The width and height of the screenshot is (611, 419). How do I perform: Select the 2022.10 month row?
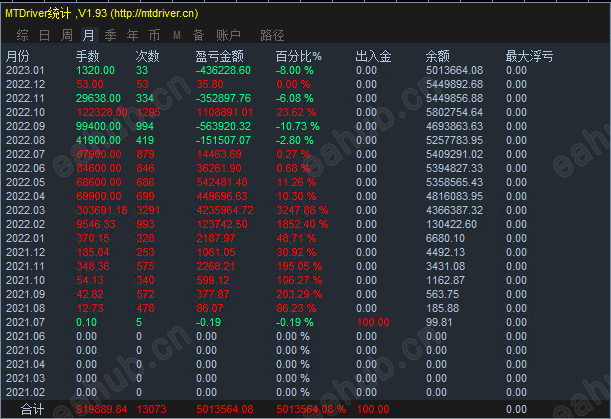click(x=306, y=113)
